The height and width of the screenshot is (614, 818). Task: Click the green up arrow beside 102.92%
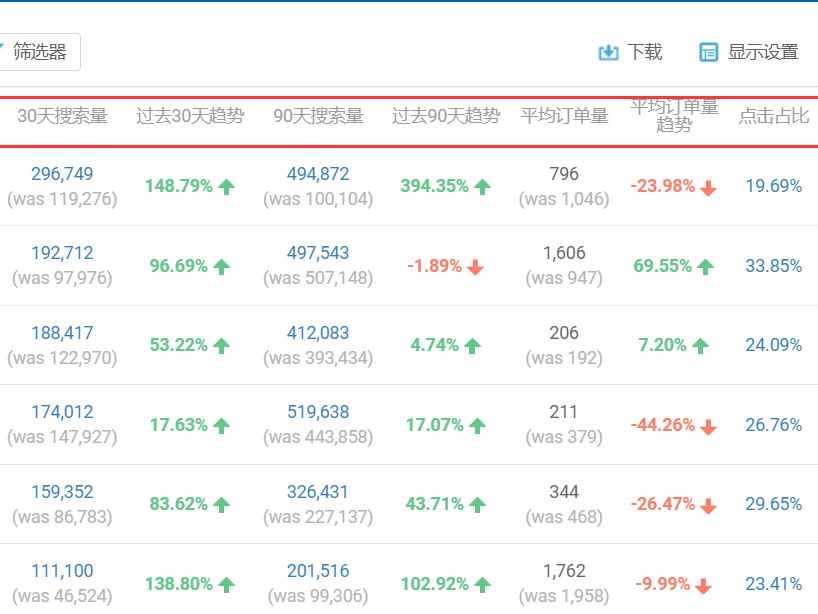point(483,584)
